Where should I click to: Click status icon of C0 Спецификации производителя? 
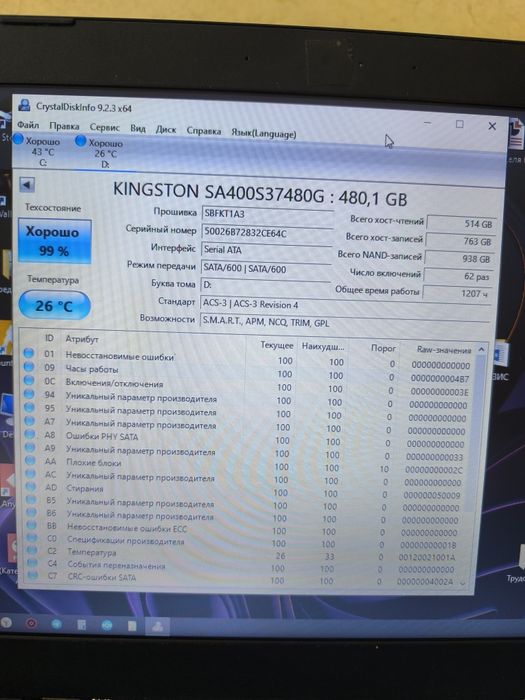click(32, 538)
